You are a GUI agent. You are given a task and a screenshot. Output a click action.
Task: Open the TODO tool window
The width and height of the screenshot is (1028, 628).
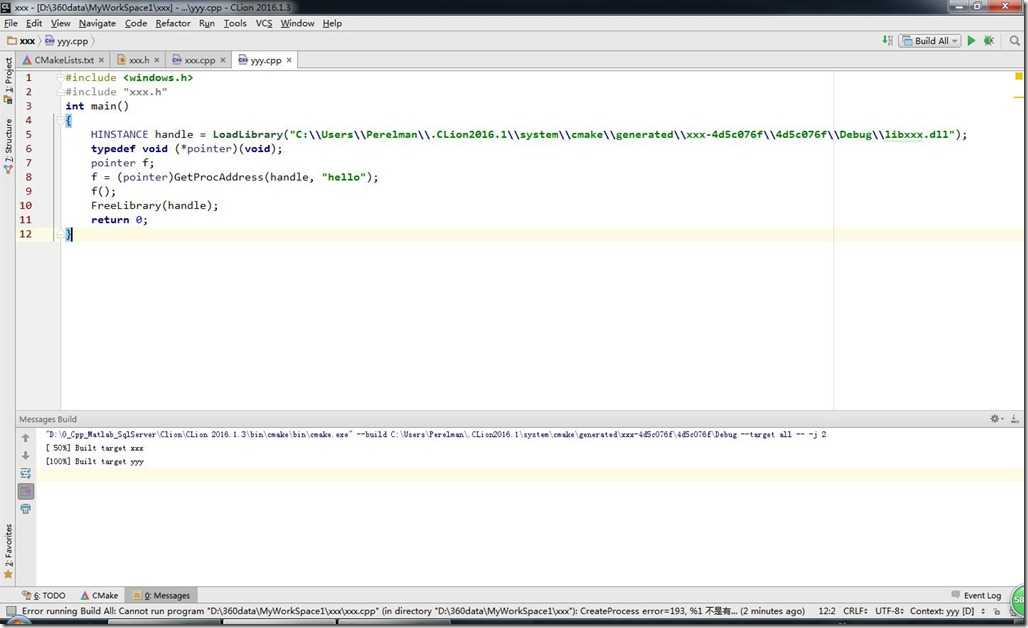coord(43,595)
